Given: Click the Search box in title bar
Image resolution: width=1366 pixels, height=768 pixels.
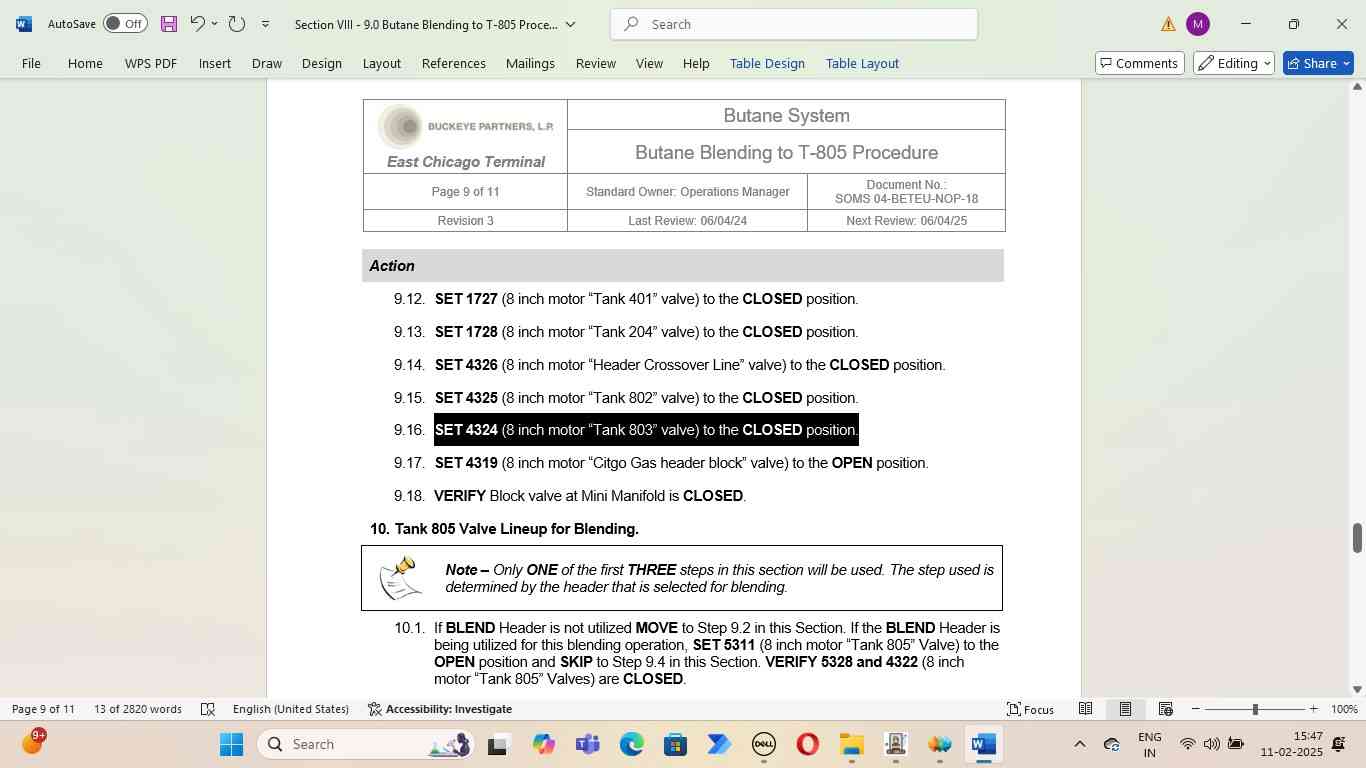Looking at the screenshot, I should pos(793,24).
